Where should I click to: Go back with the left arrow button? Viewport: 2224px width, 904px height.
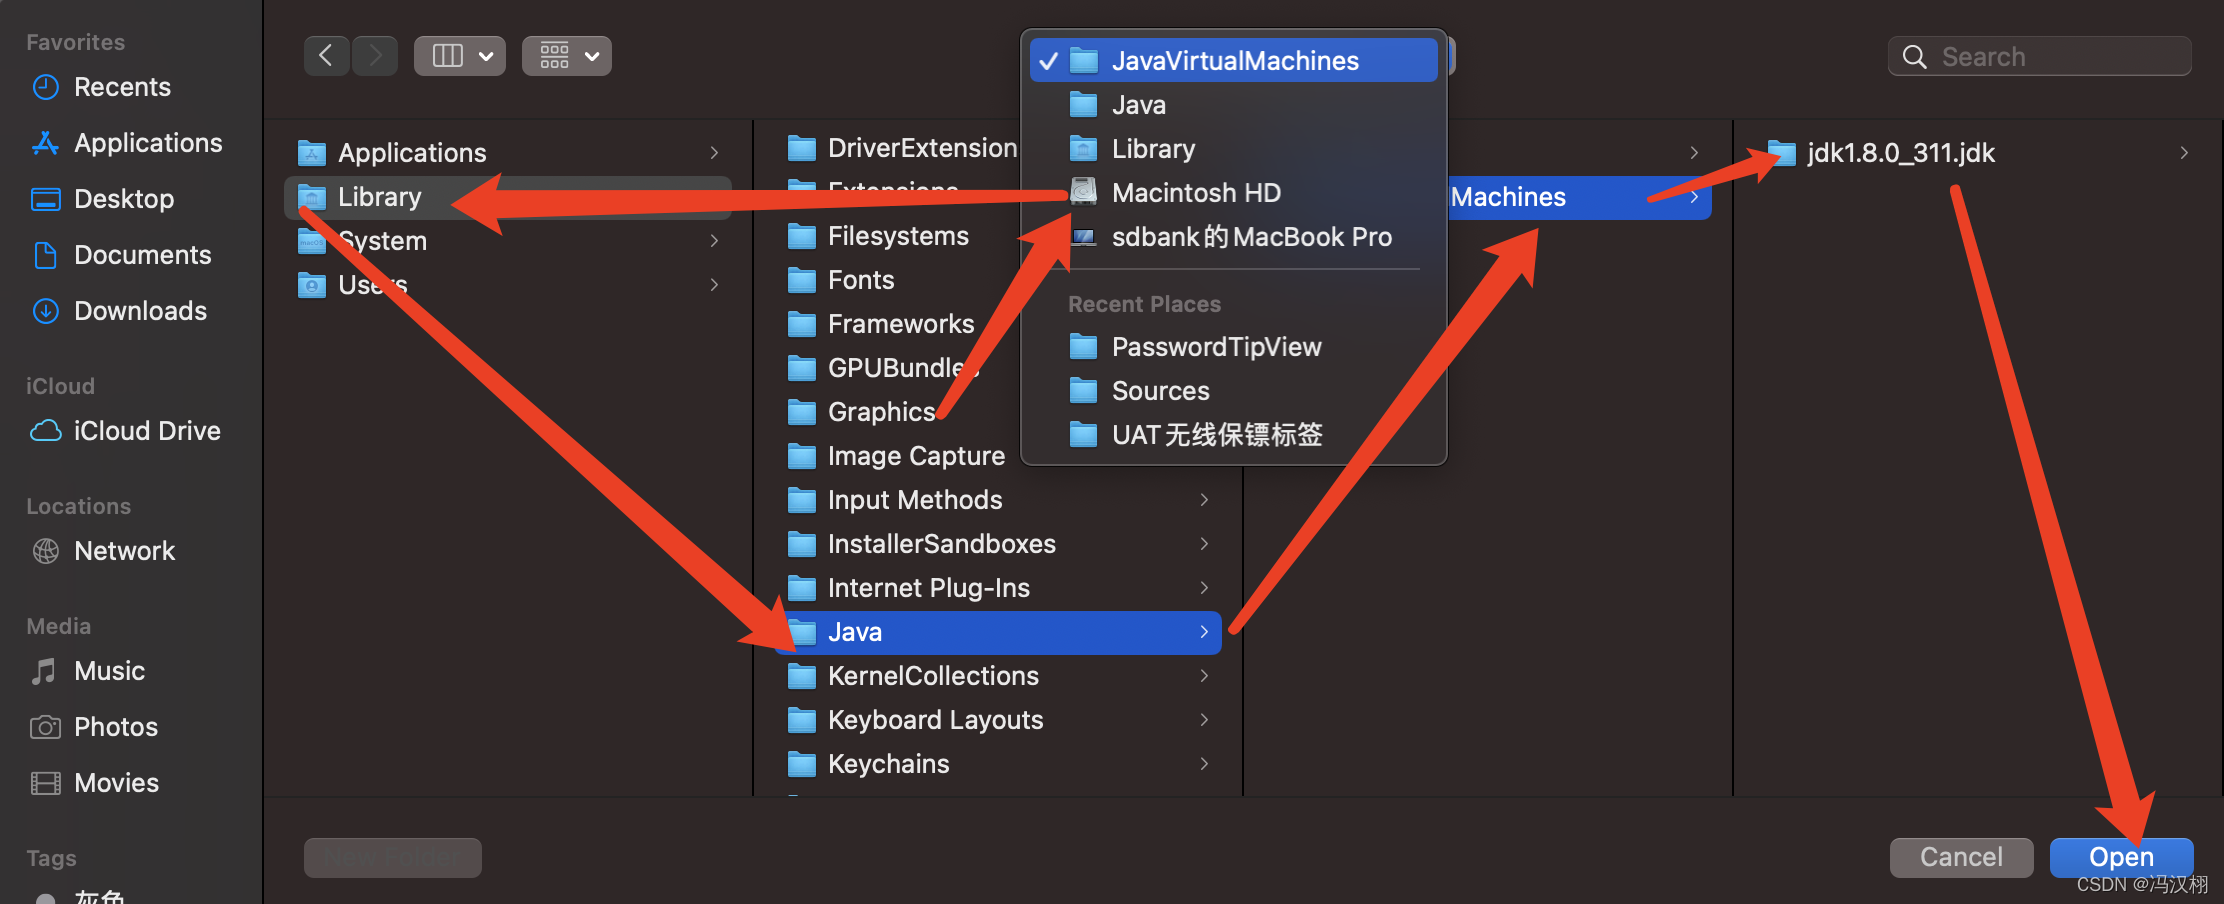[326, 56]
